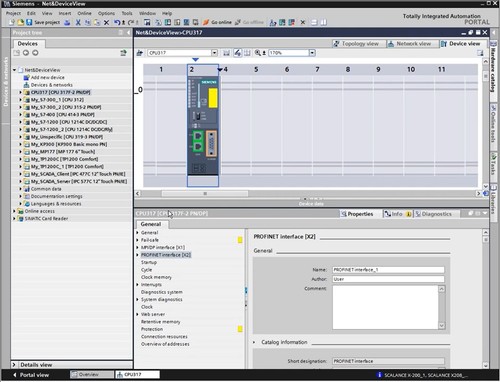500x382 pixels.
Task: Click the Go offline button
Action: click(x=249, y=22)
